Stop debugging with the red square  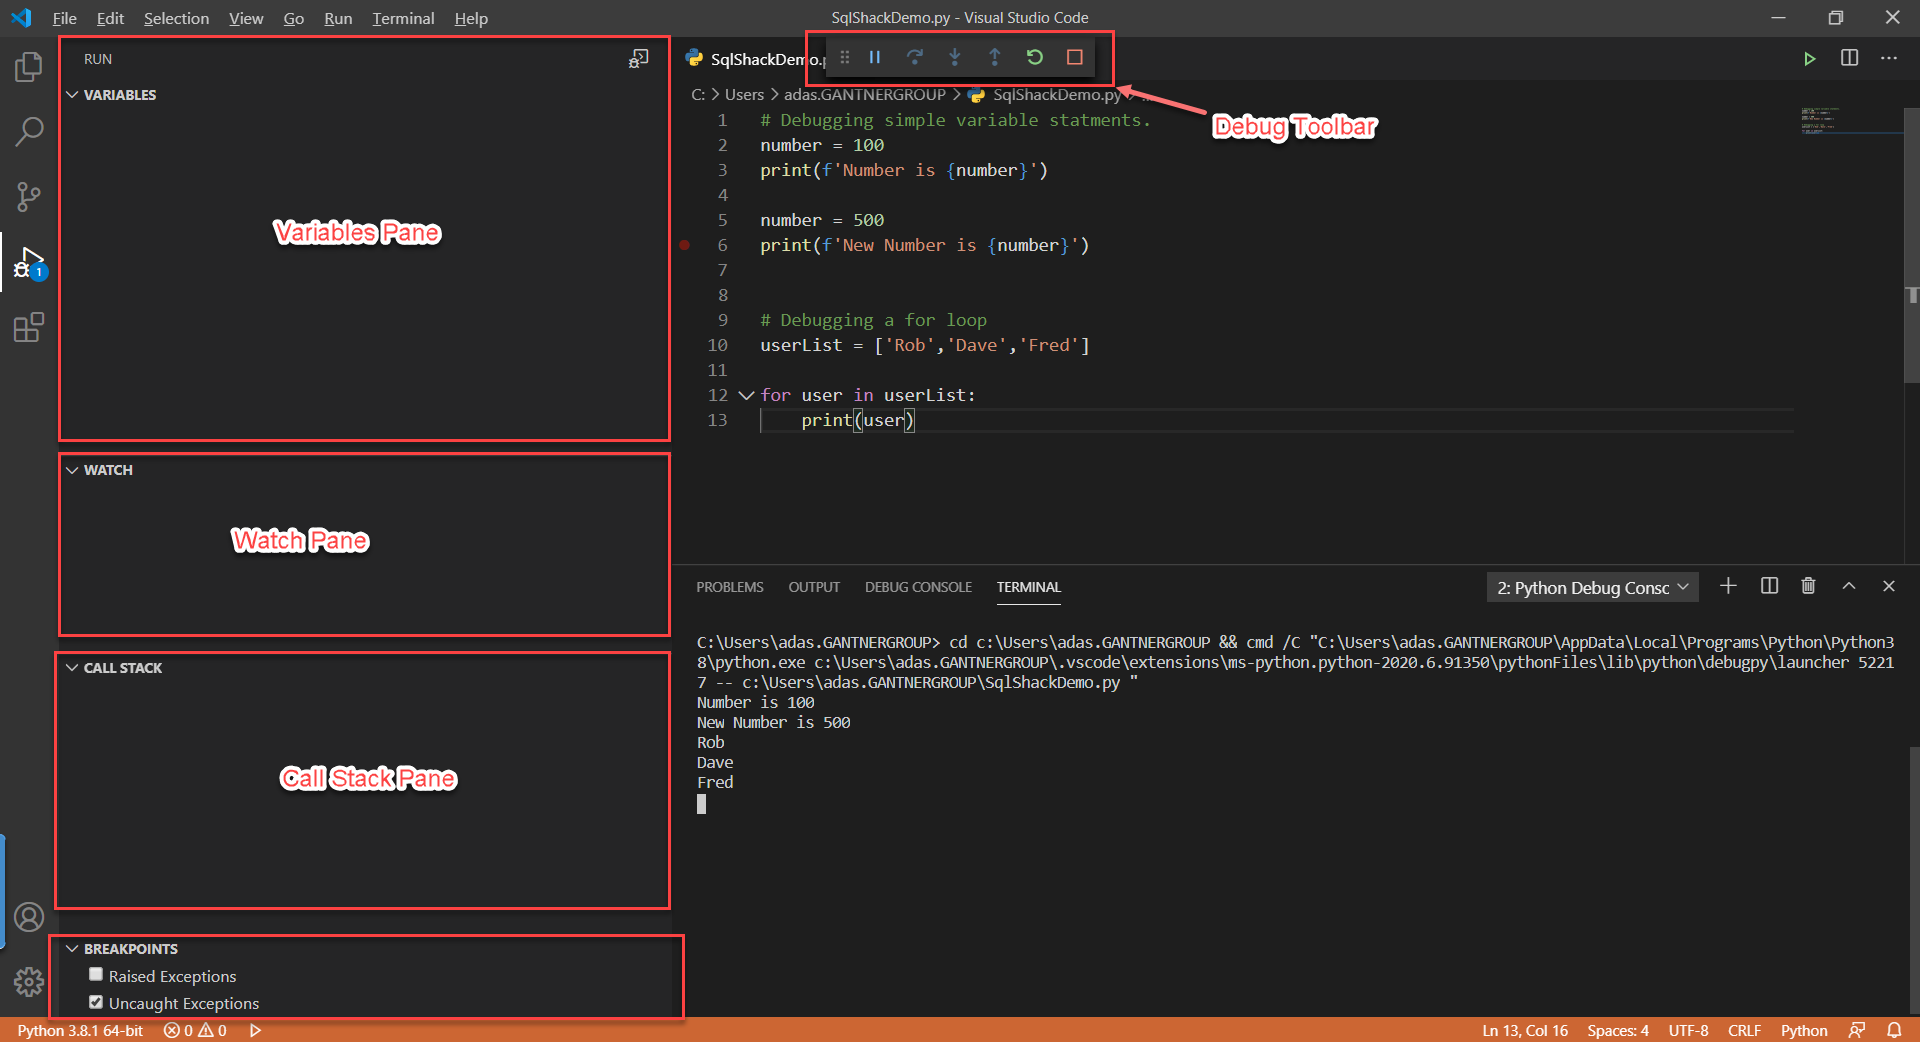tap(1075, 58)
